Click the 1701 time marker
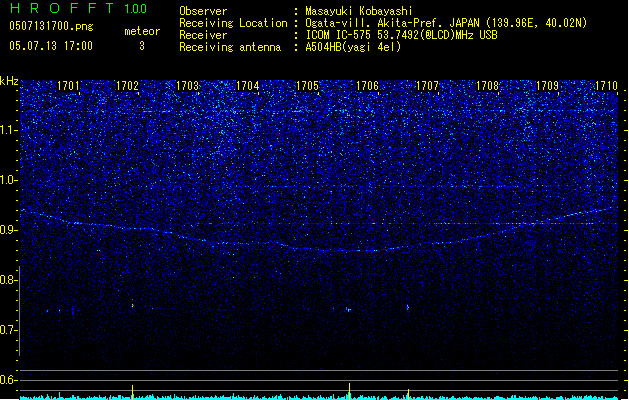 pyautogui.click(x=68, y=86)
